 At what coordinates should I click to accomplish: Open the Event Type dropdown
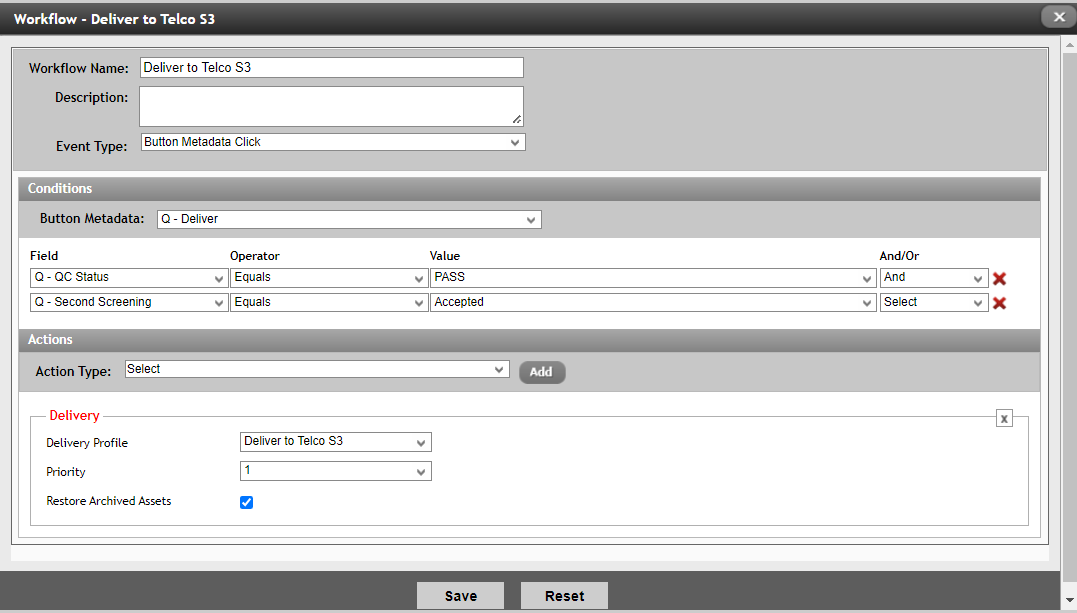click(332, 143)
